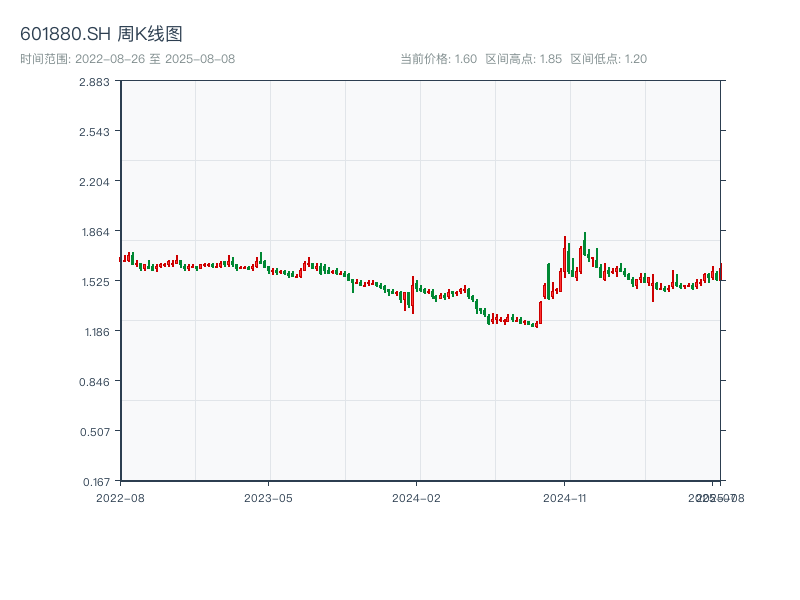The height and width of the screenshot is (600, 800).
Task: Click the 区间高点 1.85 label
Action: pyautogui.click(x=523, y=59)
